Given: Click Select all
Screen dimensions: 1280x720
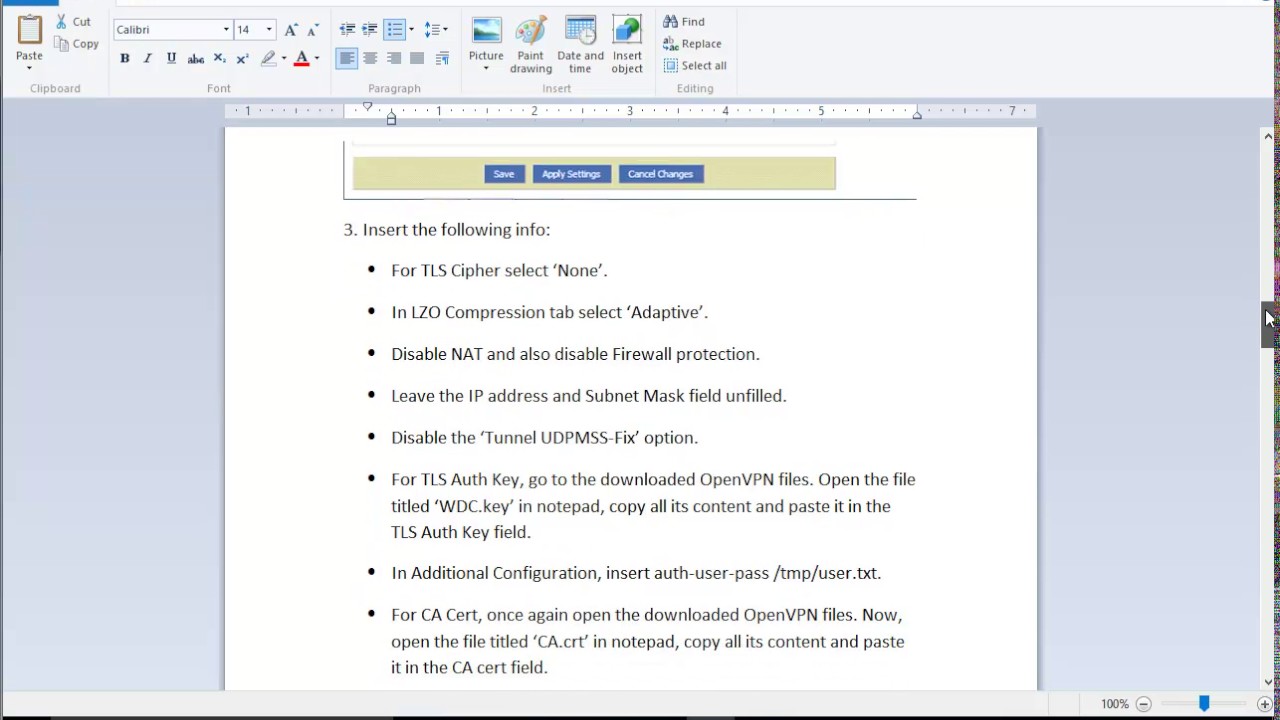Looking at the screenshot, I should tap(695, 66).
